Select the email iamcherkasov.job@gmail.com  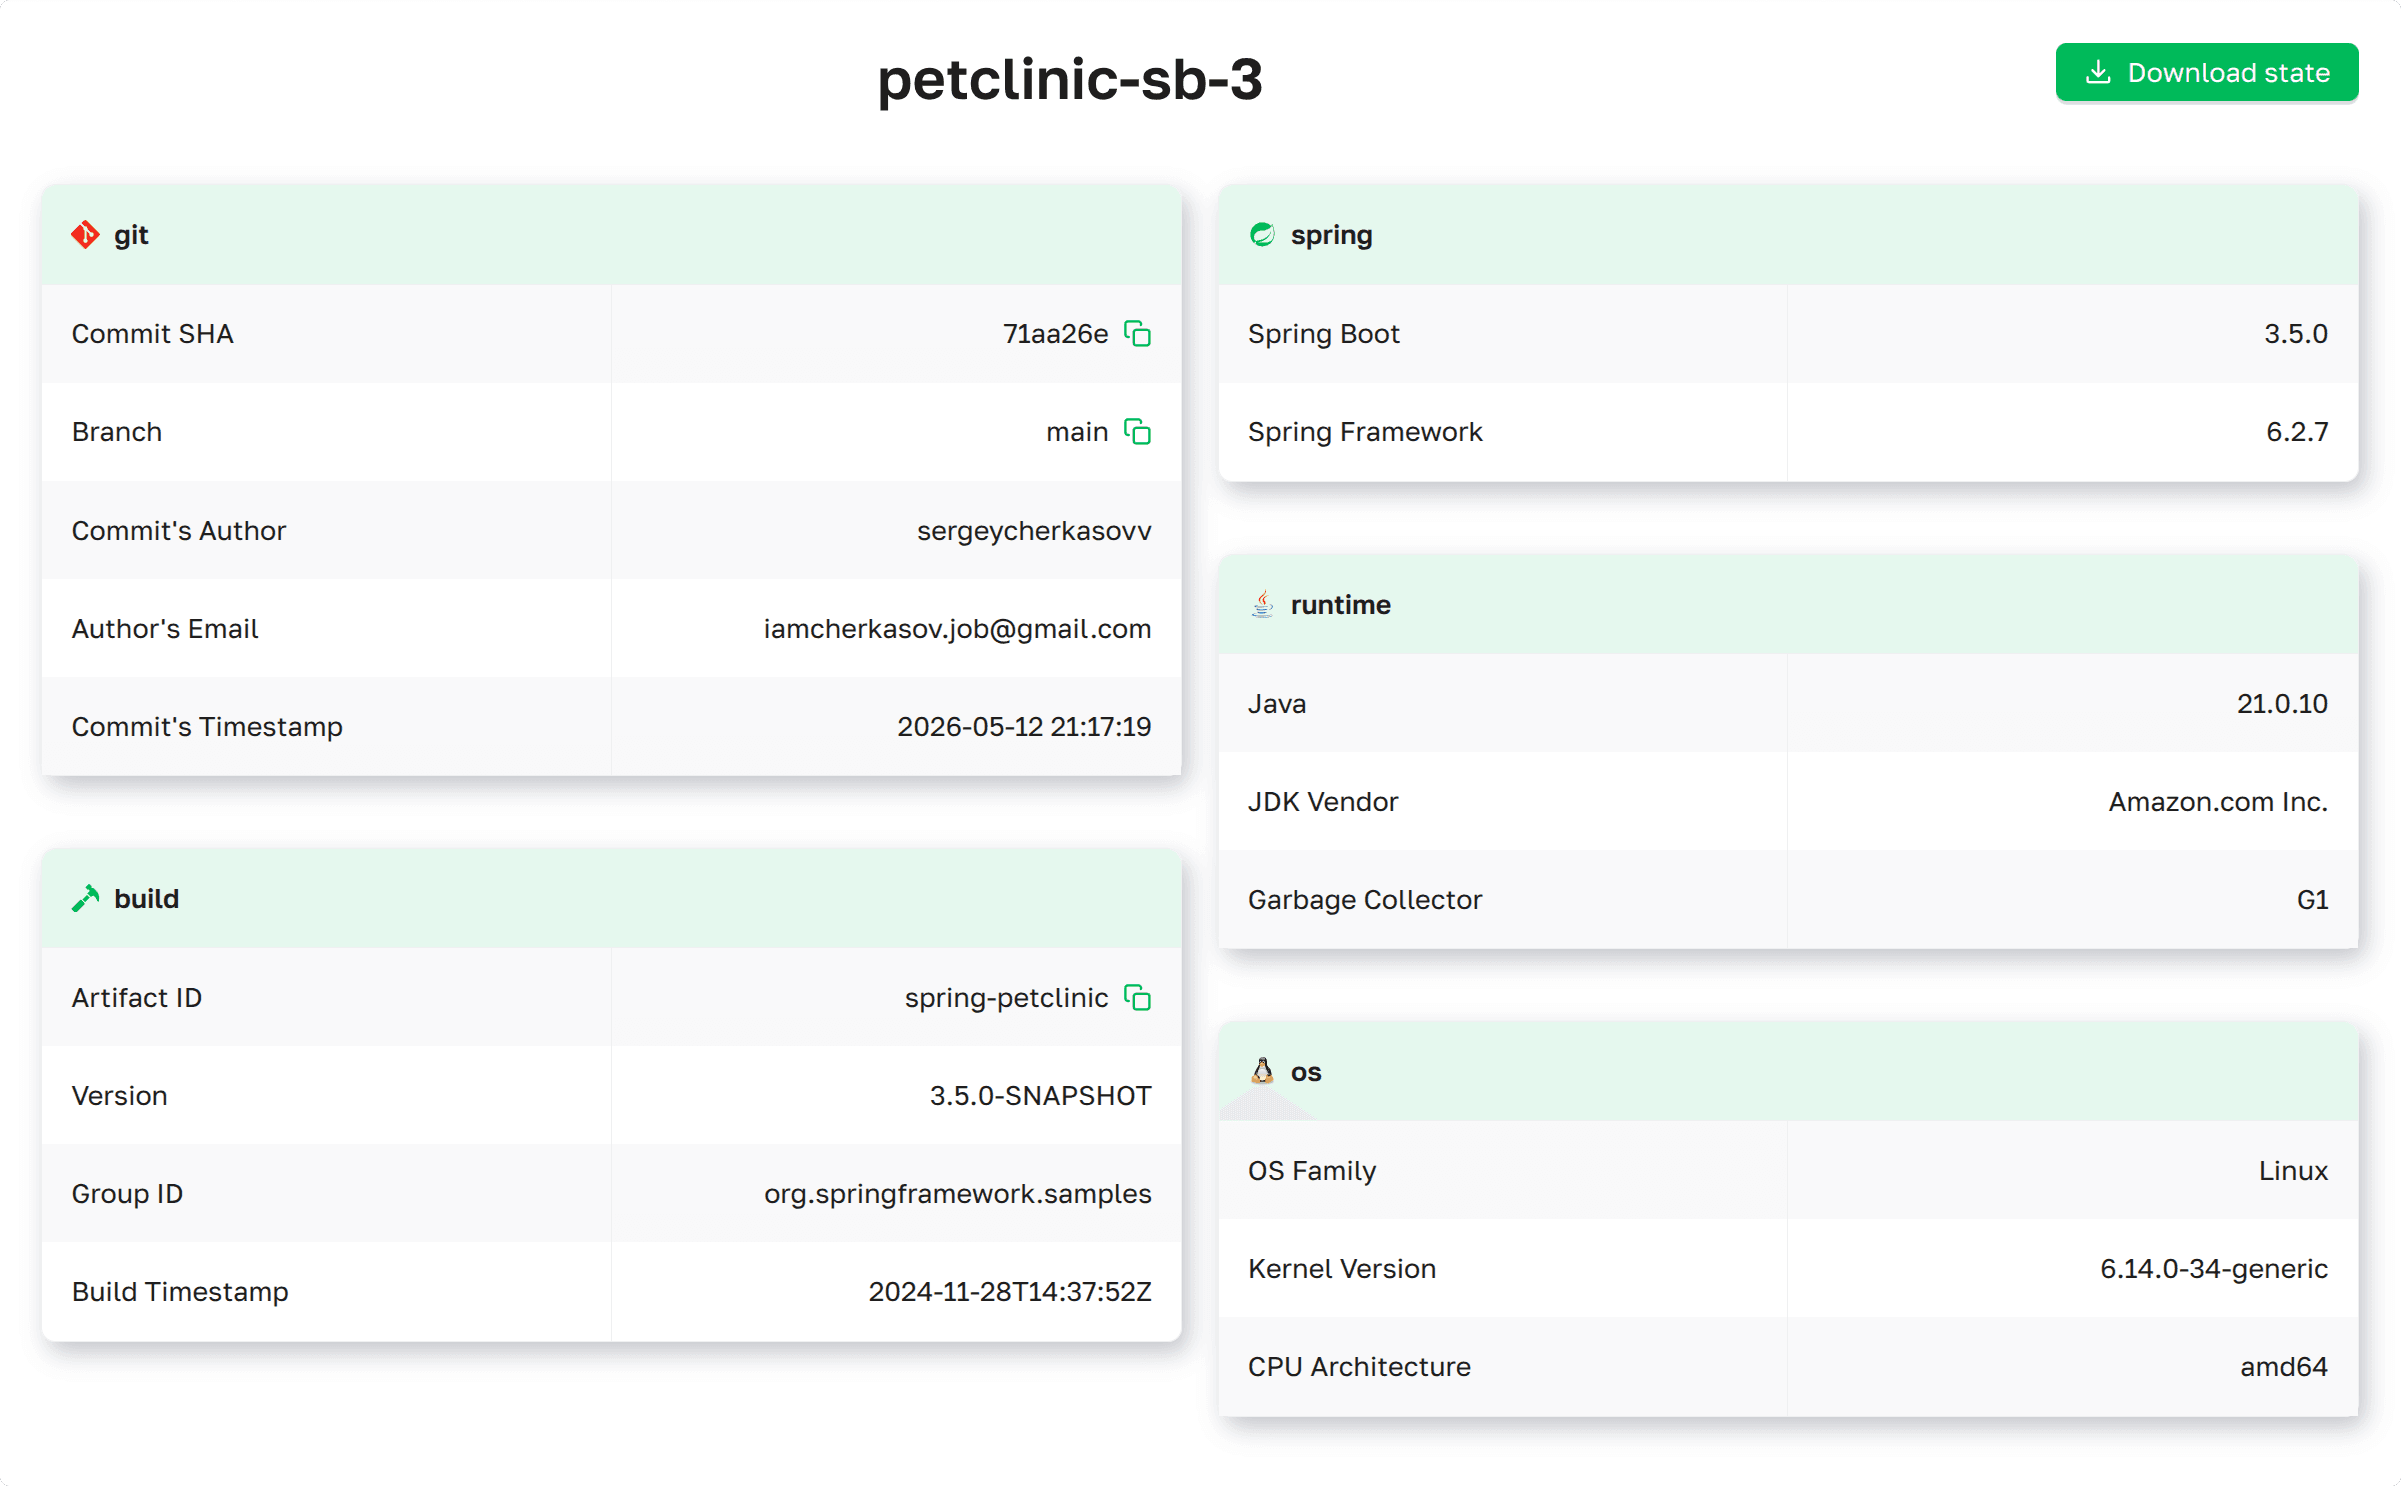(957, 629)
